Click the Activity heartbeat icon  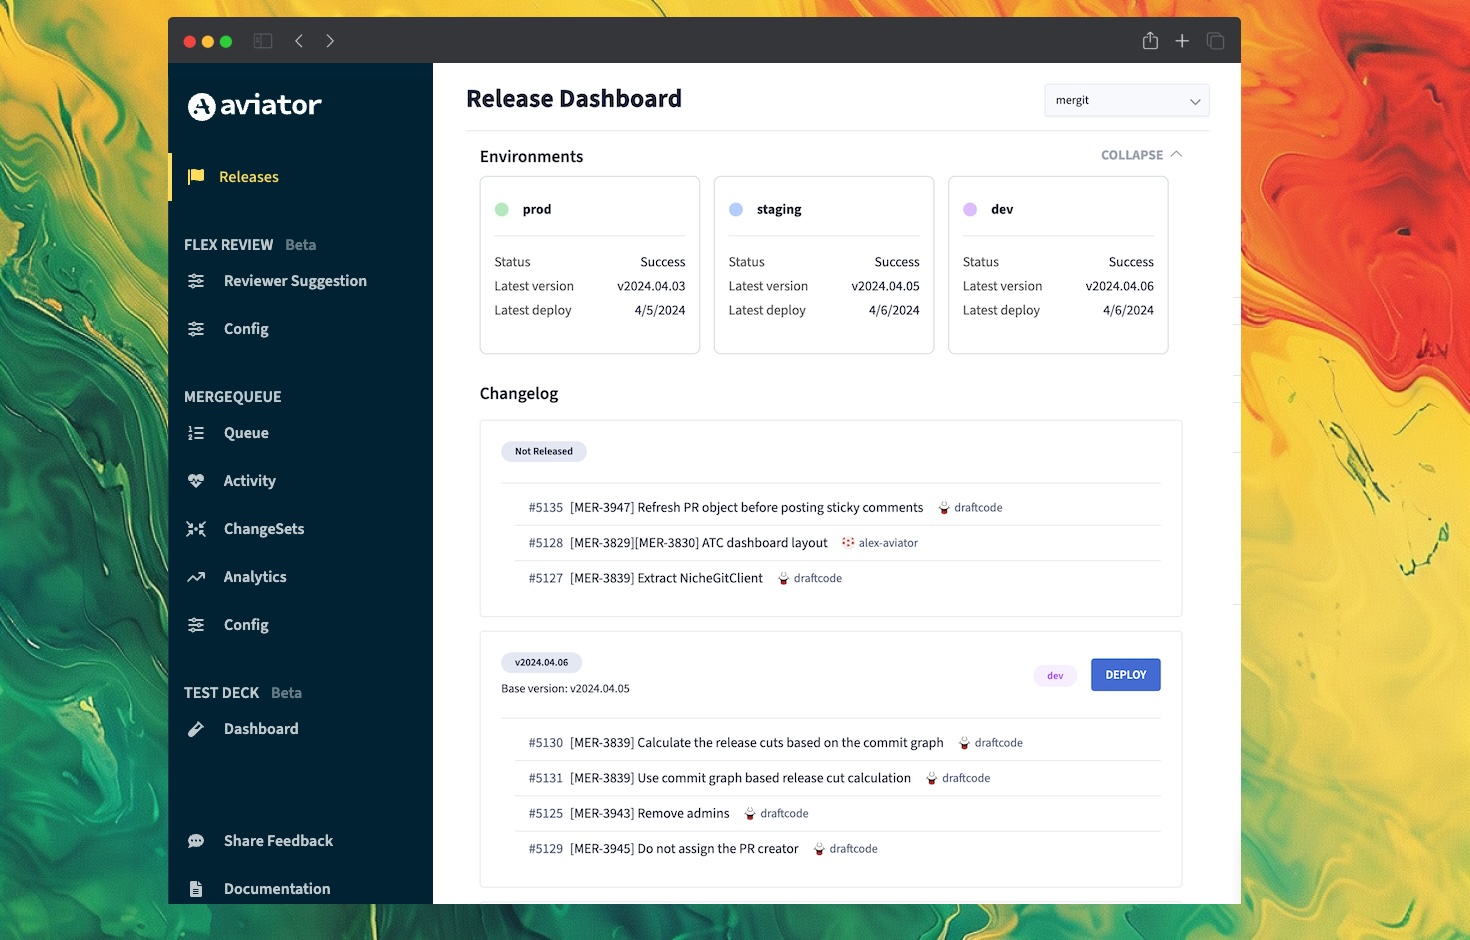[x=196, y=481]
